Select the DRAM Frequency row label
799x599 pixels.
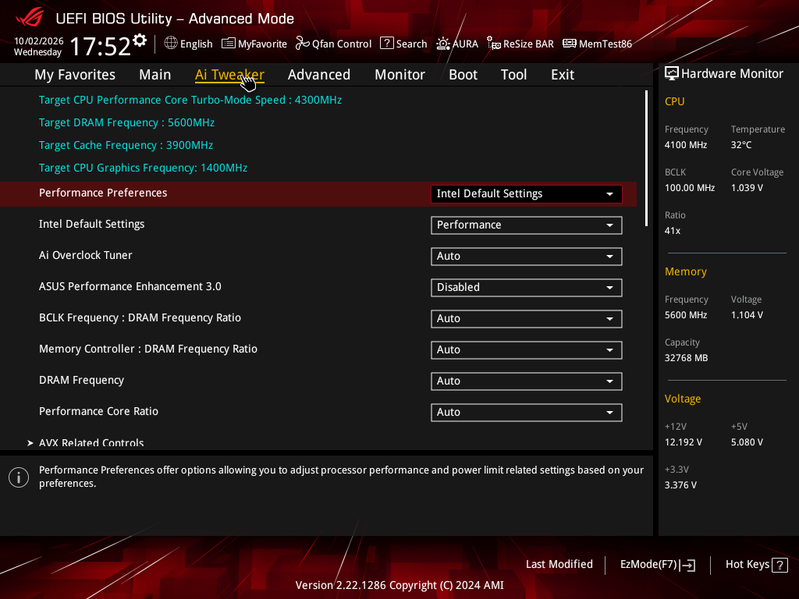[82, 380]
